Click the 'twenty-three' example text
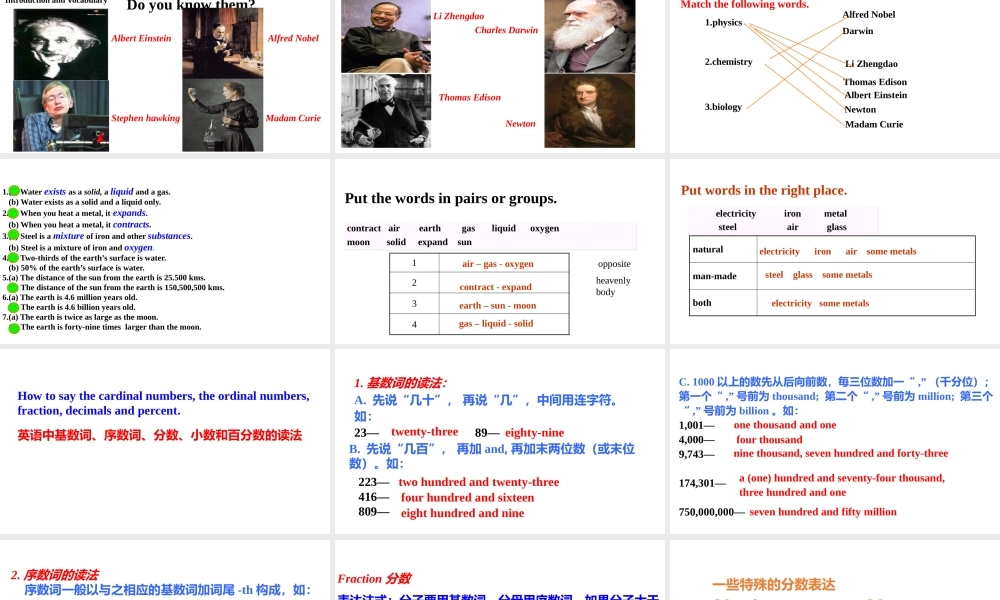 425,432
